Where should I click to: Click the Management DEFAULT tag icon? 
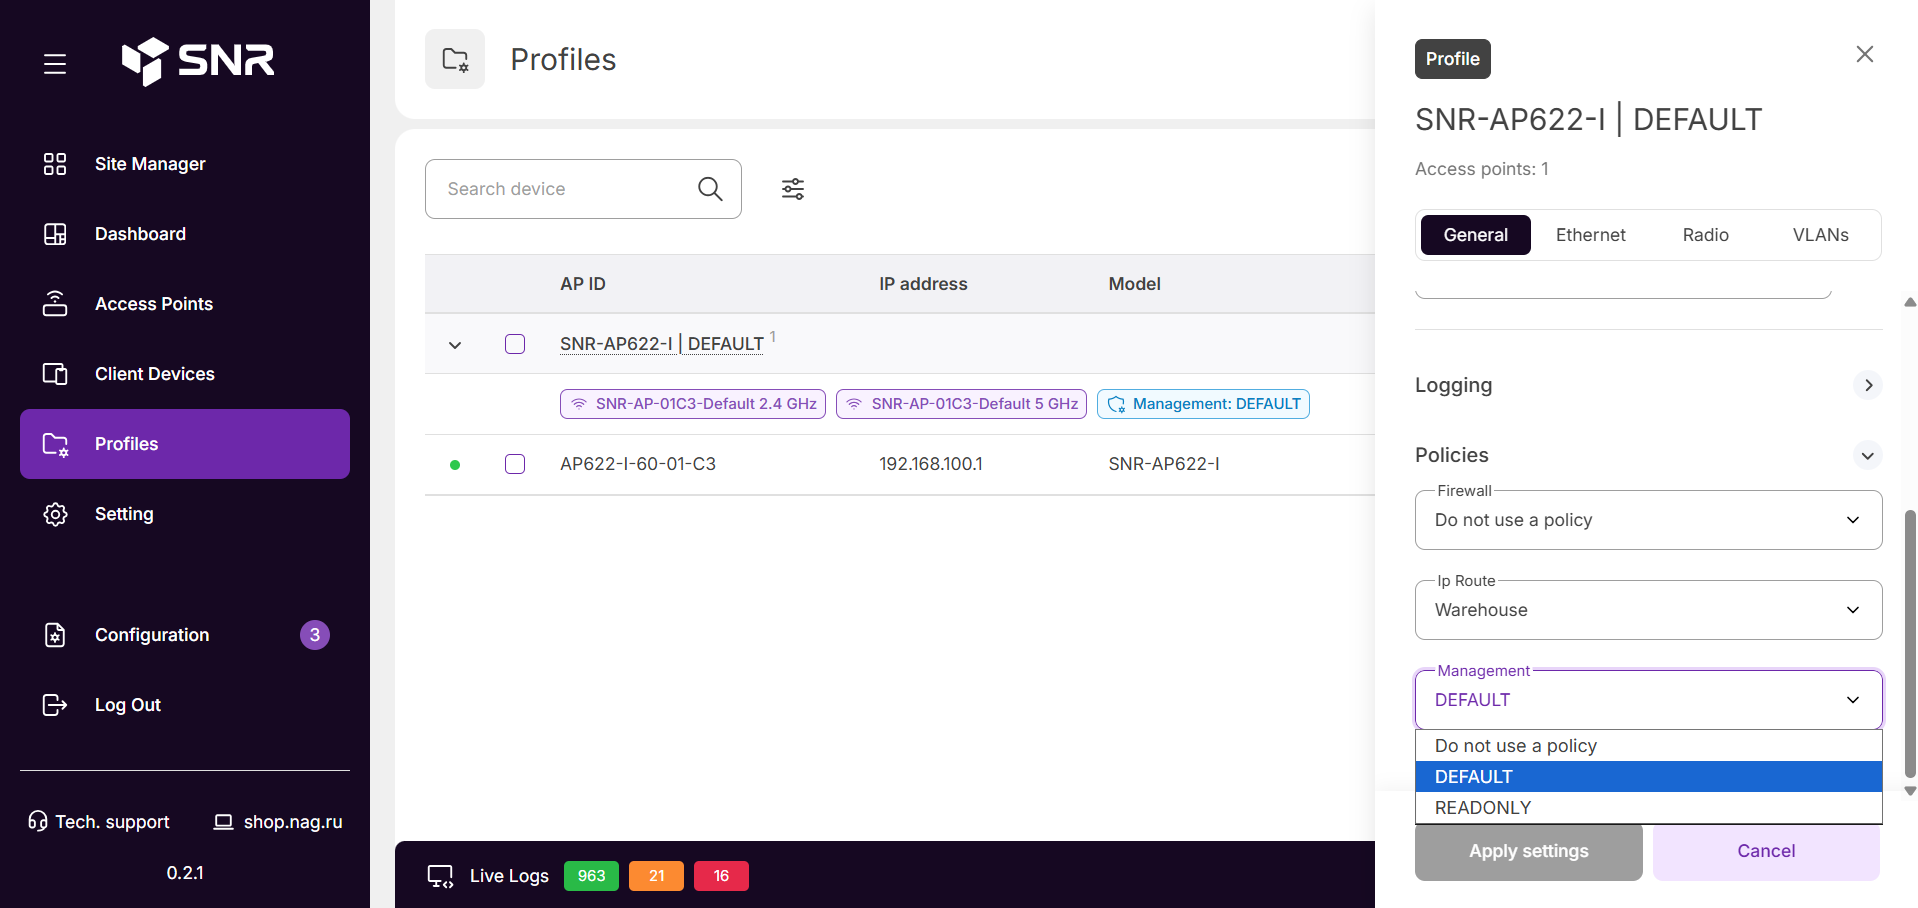coord(1116,404)
